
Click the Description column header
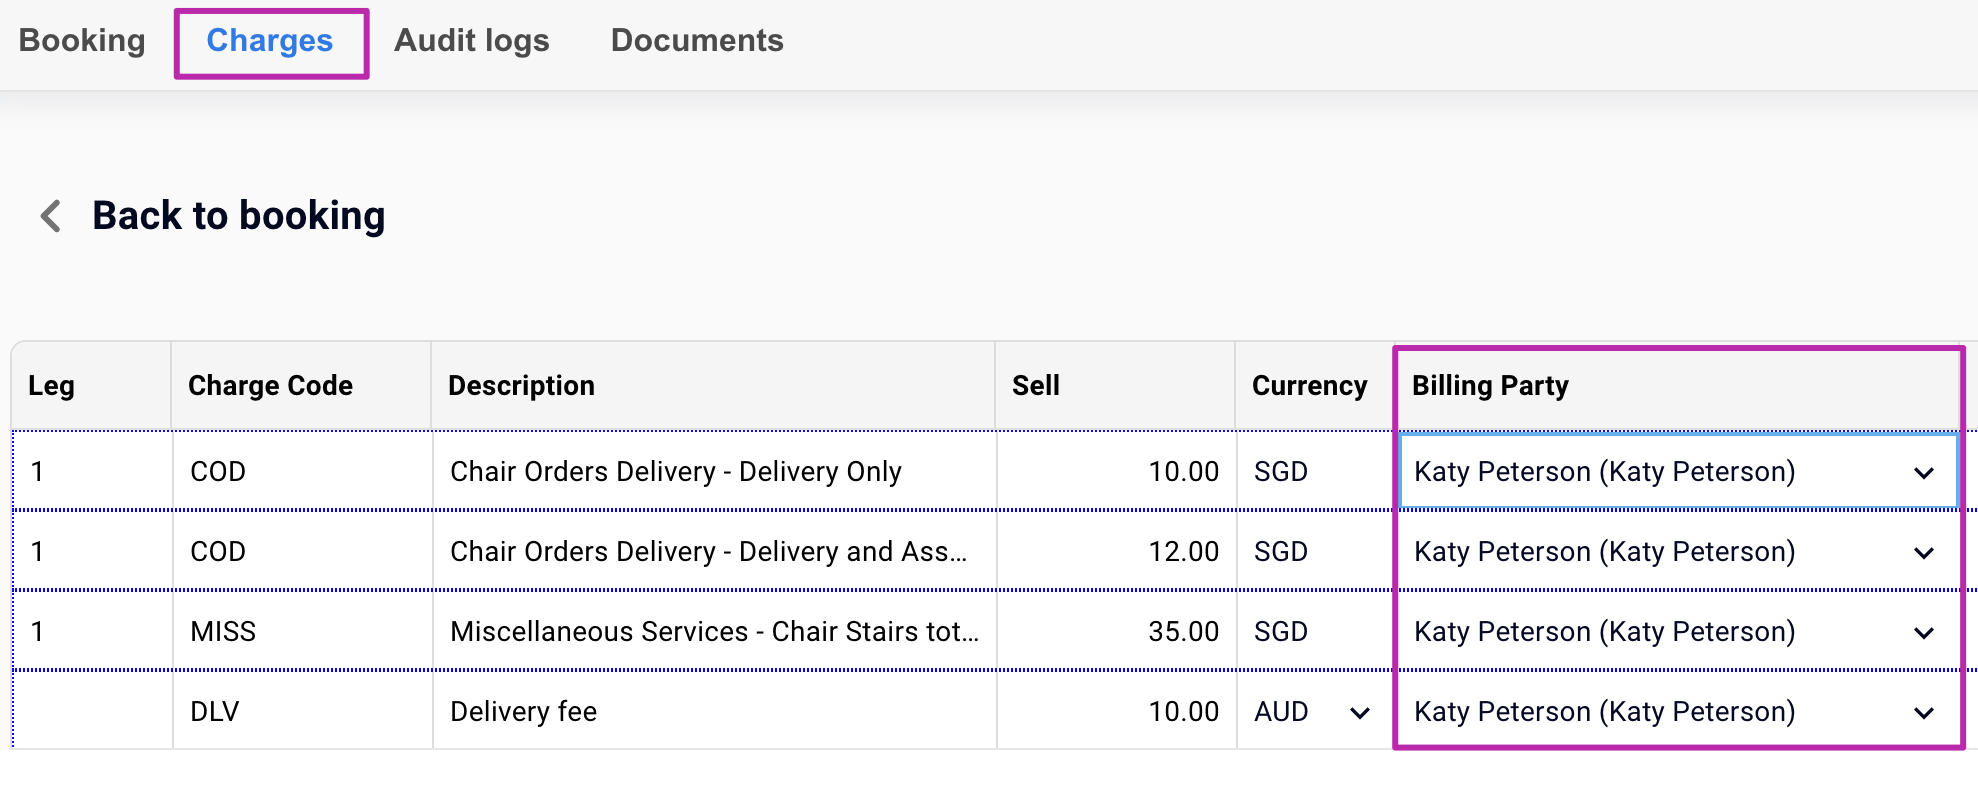[713, 386]
